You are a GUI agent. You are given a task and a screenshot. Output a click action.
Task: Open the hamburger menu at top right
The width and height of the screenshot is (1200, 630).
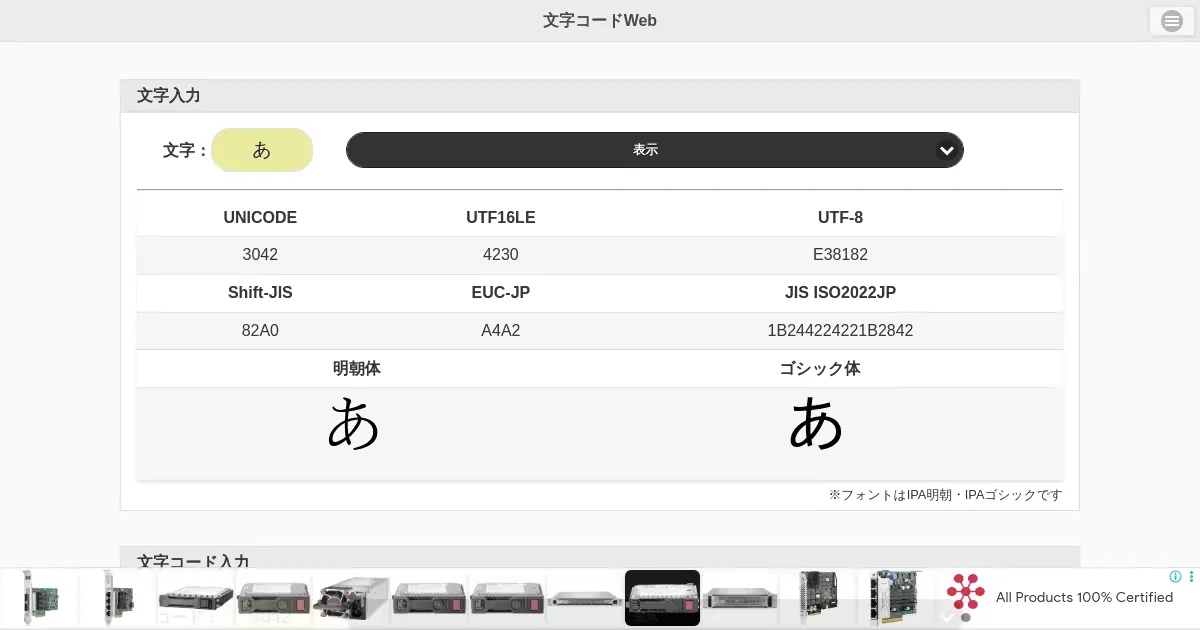click(x=1171, y=21)
